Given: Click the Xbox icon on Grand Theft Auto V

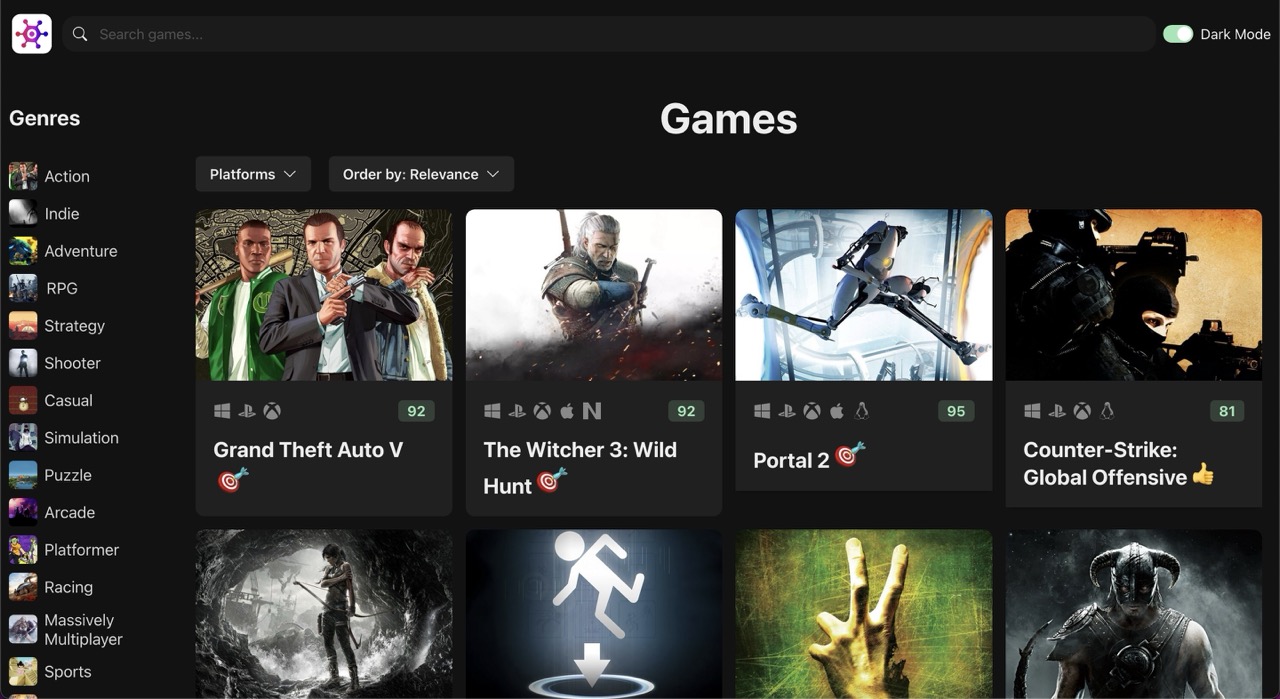Looking at the screenshot, I should [272, 411].
